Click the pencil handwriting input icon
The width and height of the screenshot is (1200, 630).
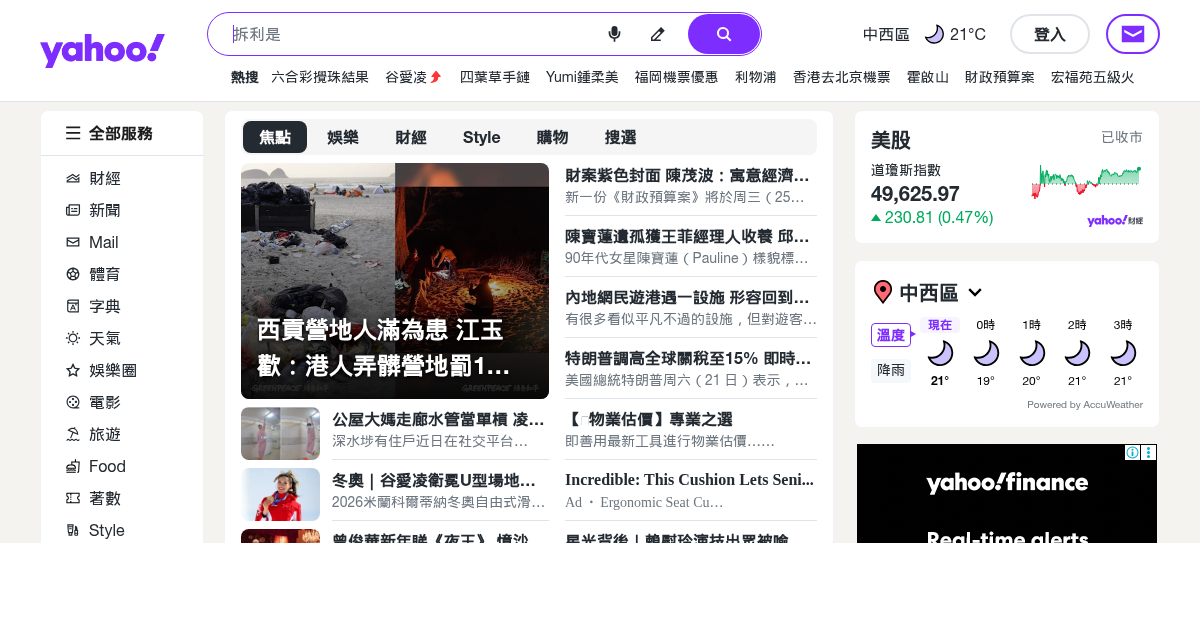click(657, 34)
